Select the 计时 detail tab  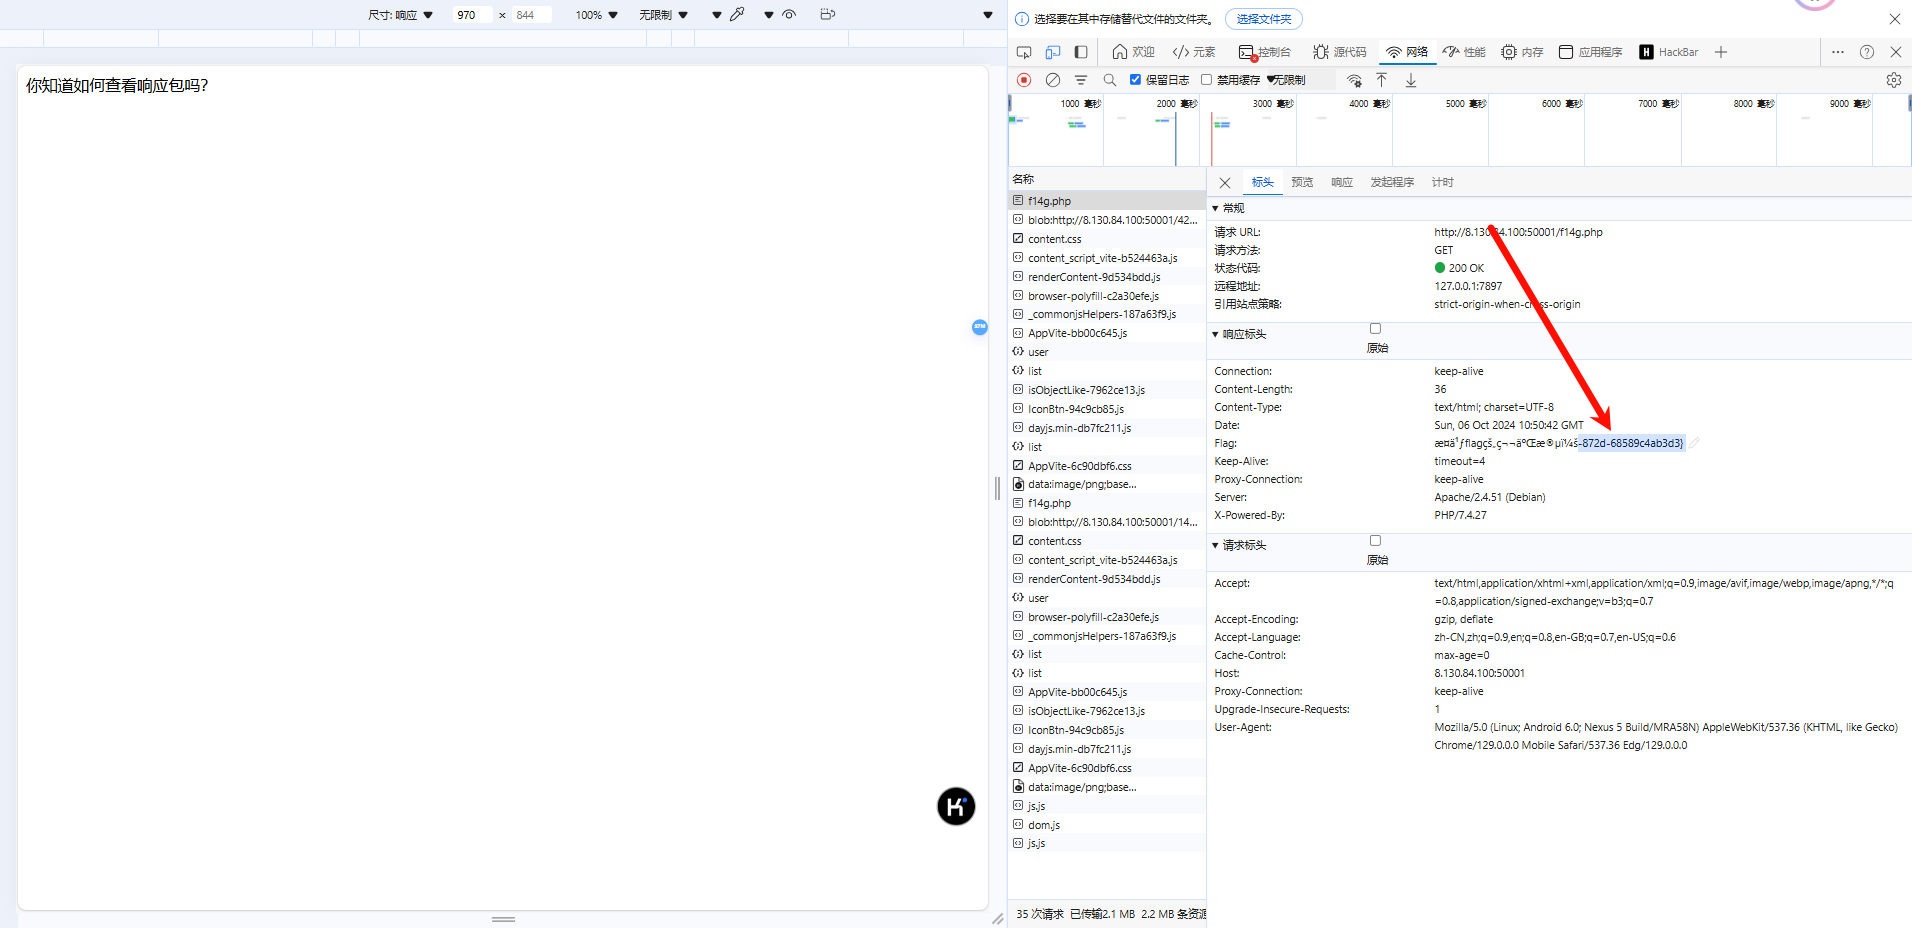(1442, 183)
